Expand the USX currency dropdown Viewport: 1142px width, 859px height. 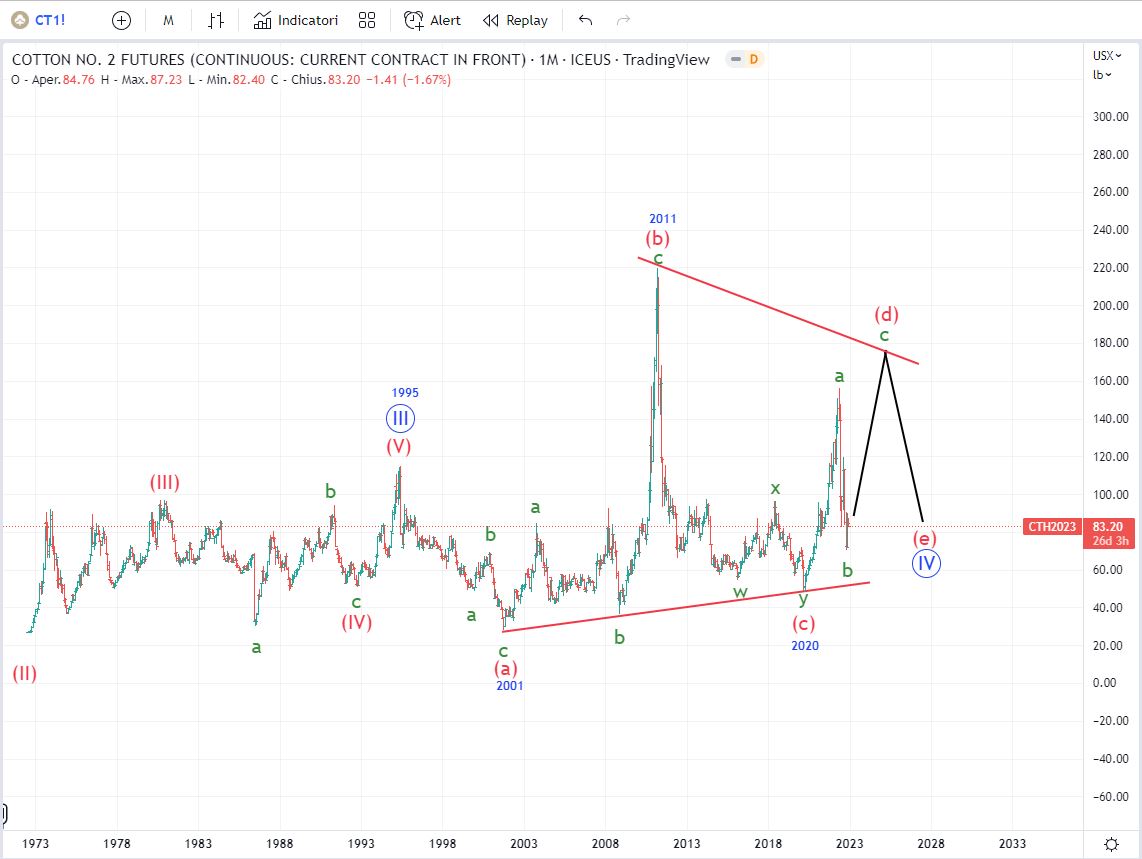tap(1107, 55)
